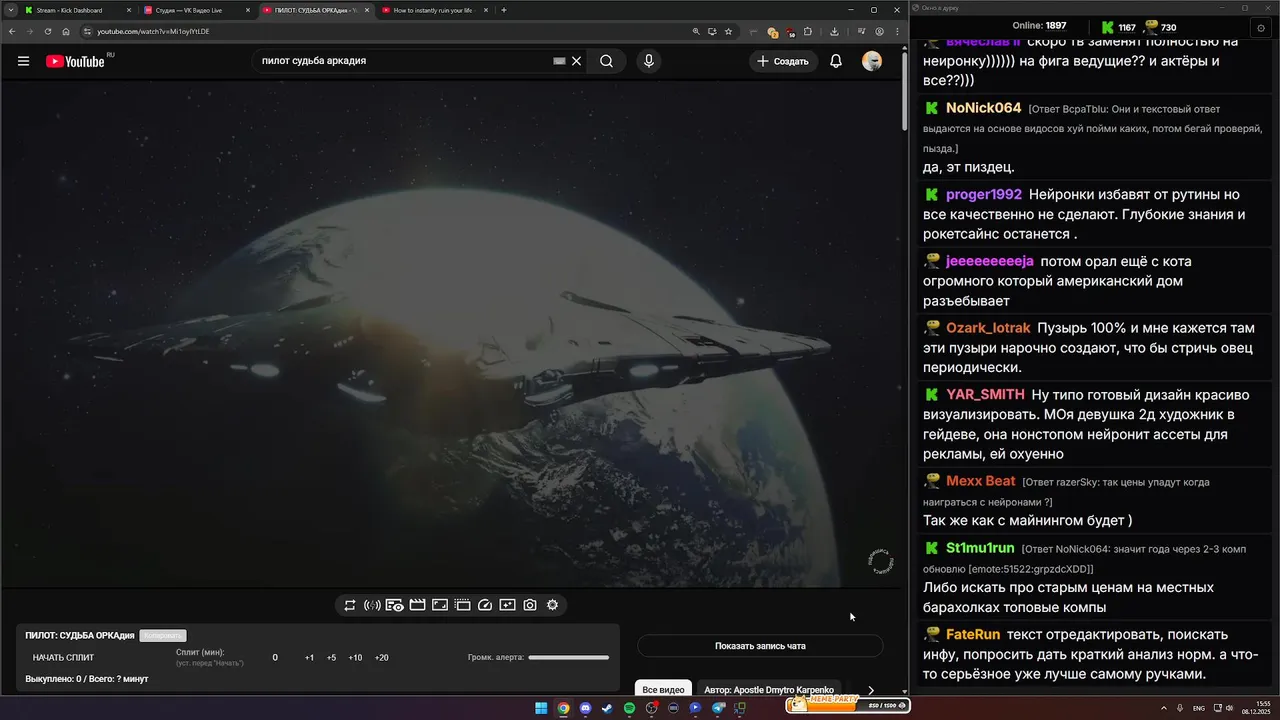Select the Все видео chip

point(663,690)
